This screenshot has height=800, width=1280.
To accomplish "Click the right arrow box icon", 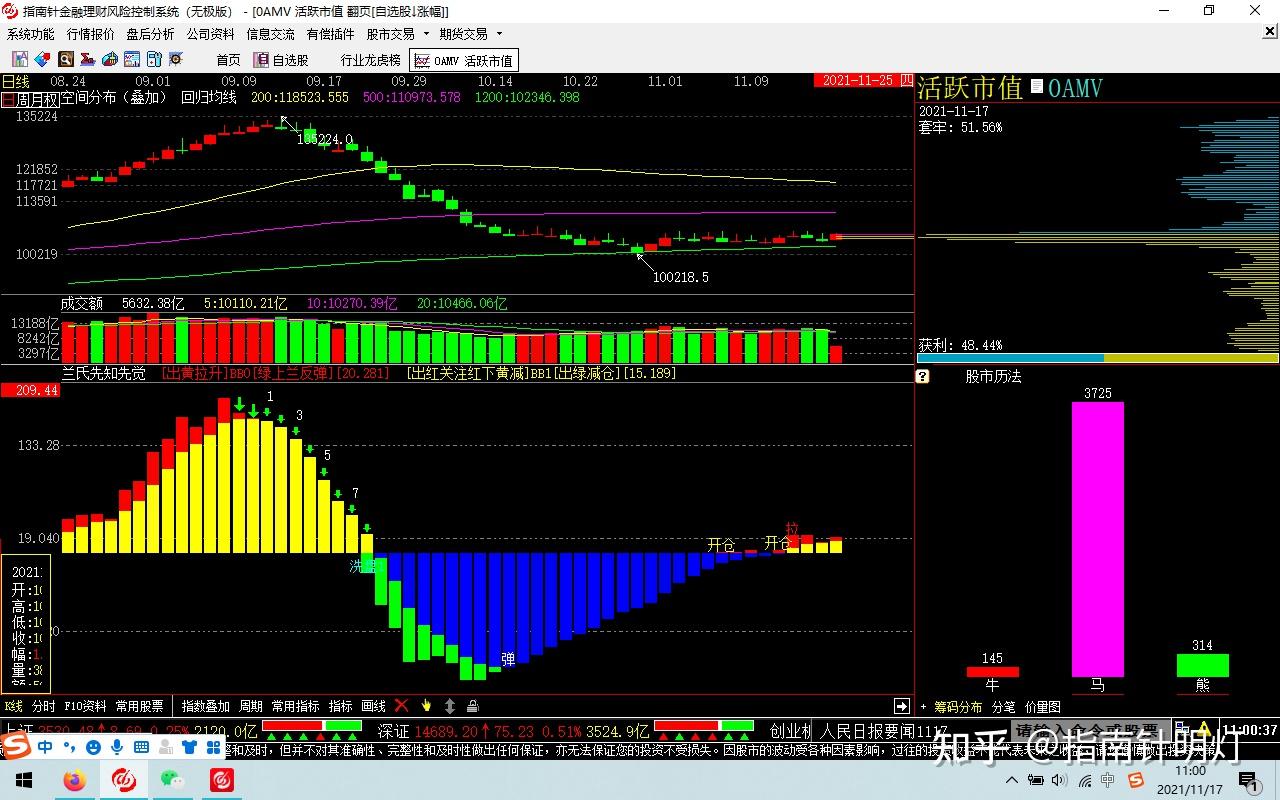I will click(x=901, y=706).
